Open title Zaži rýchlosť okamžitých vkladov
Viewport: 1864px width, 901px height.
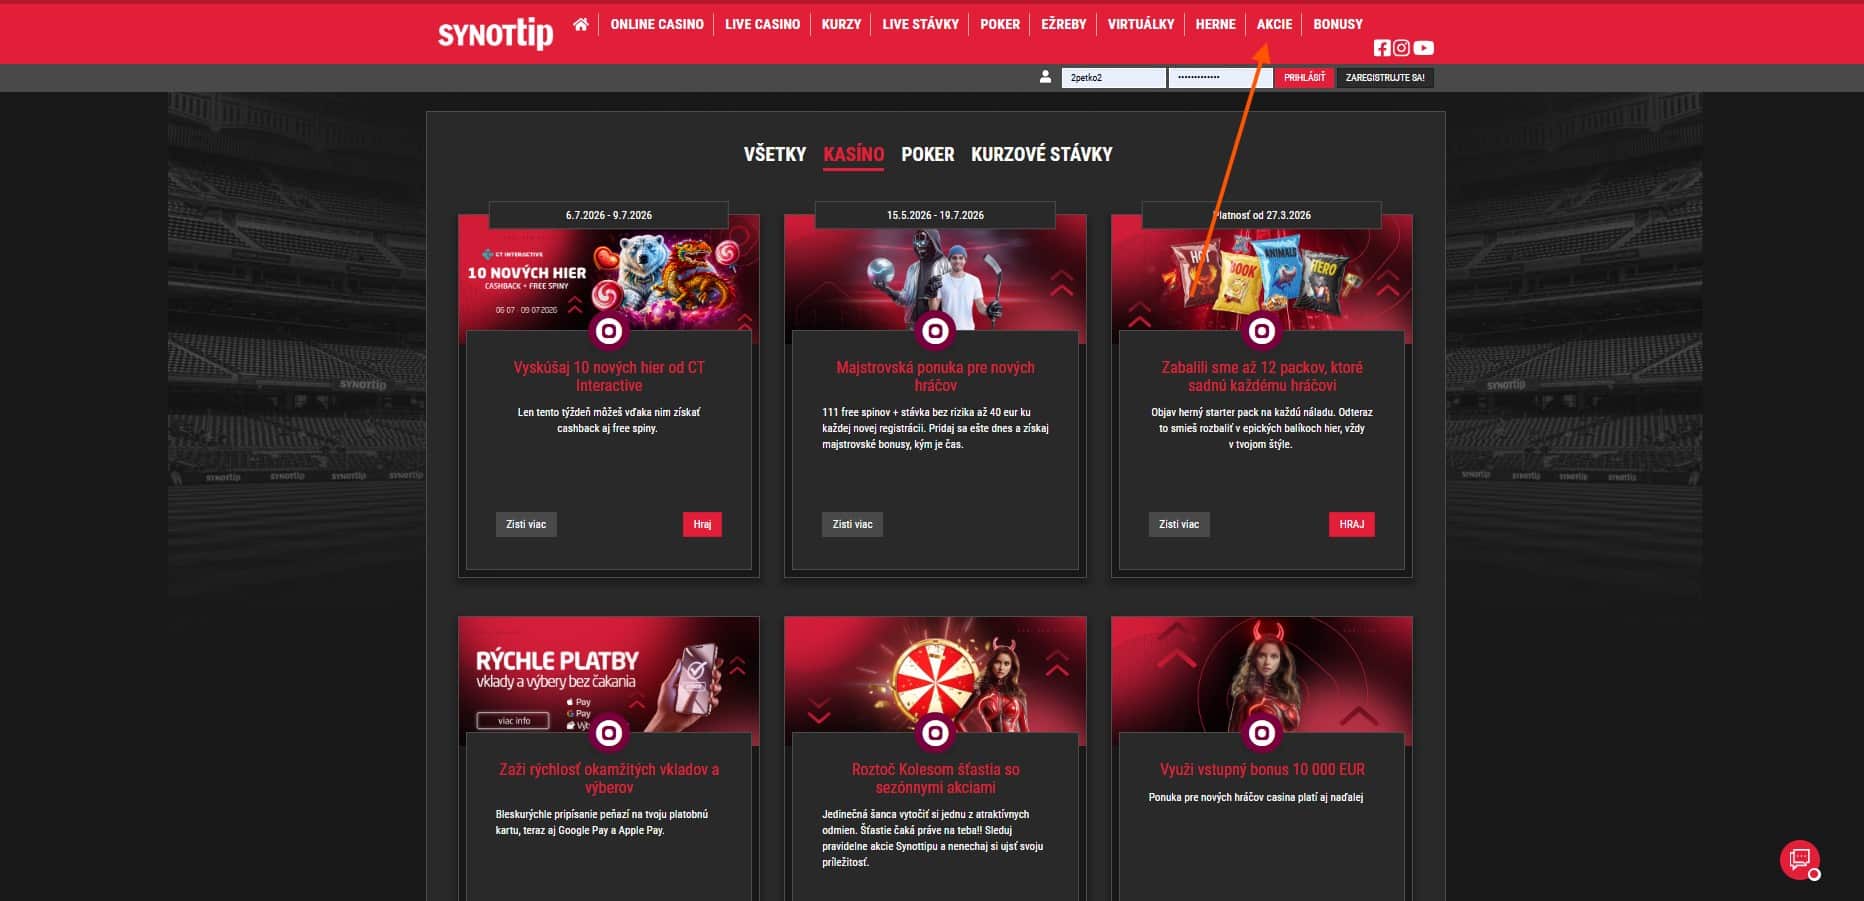[609, 778]
